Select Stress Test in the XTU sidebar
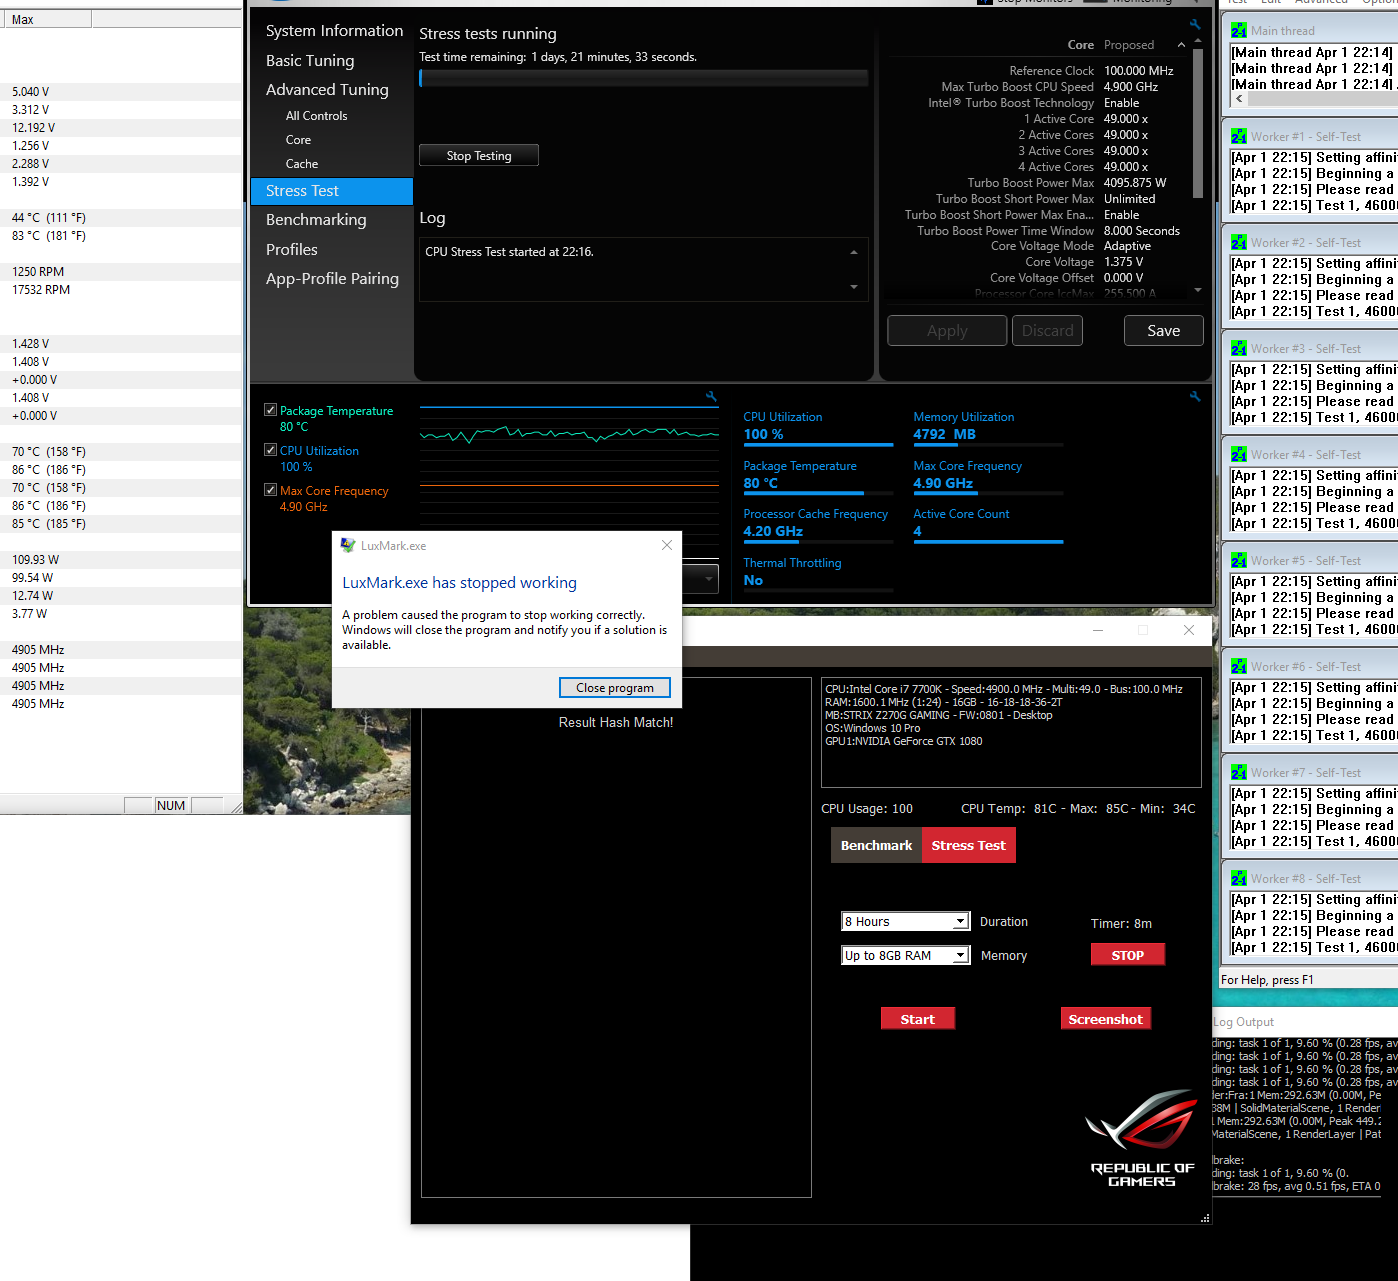Image resolution: width=1398 pixels, height=1281 pixels. [332, 191]
